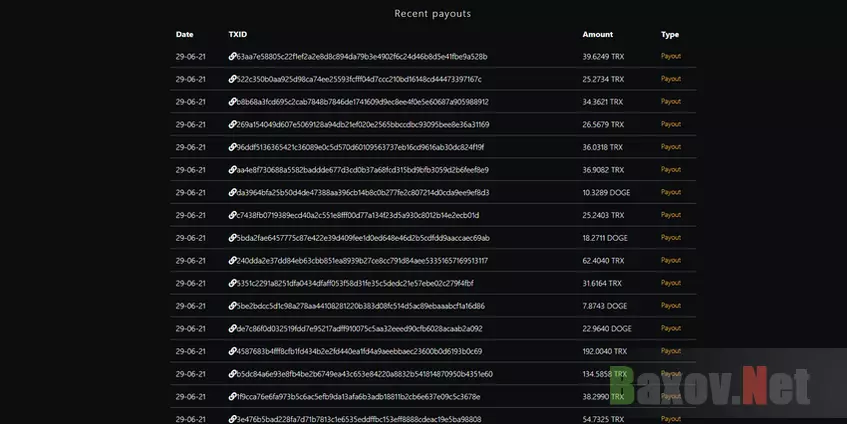The height and width of the screenshot is (424, 847).
Task: Click the TXID column header
Action: 238,34
